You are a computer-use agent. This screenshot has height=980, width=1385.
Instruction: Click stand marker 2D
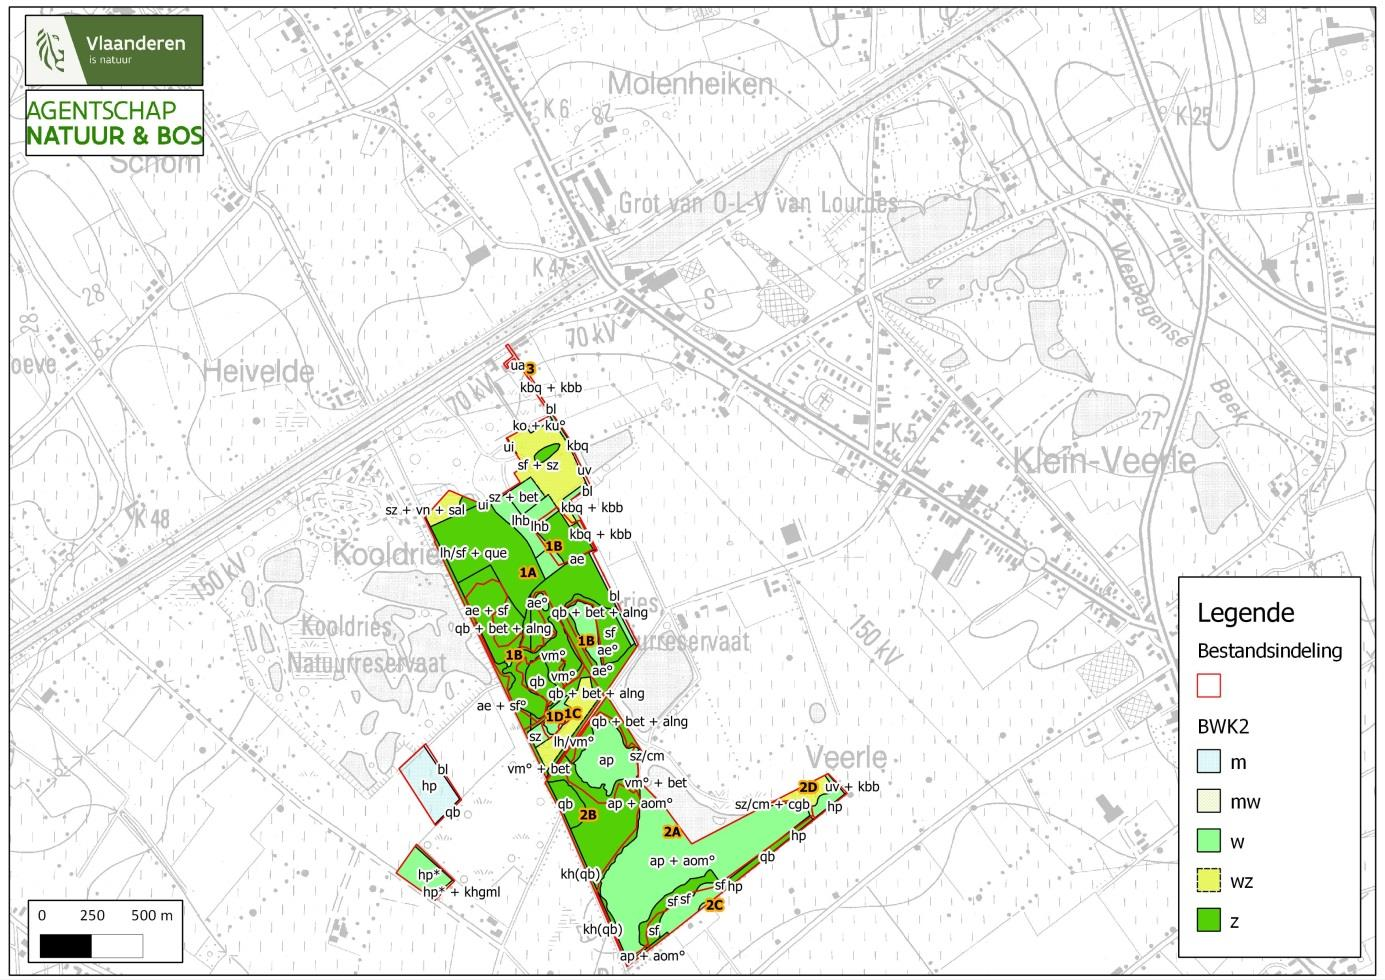point(808,787)
